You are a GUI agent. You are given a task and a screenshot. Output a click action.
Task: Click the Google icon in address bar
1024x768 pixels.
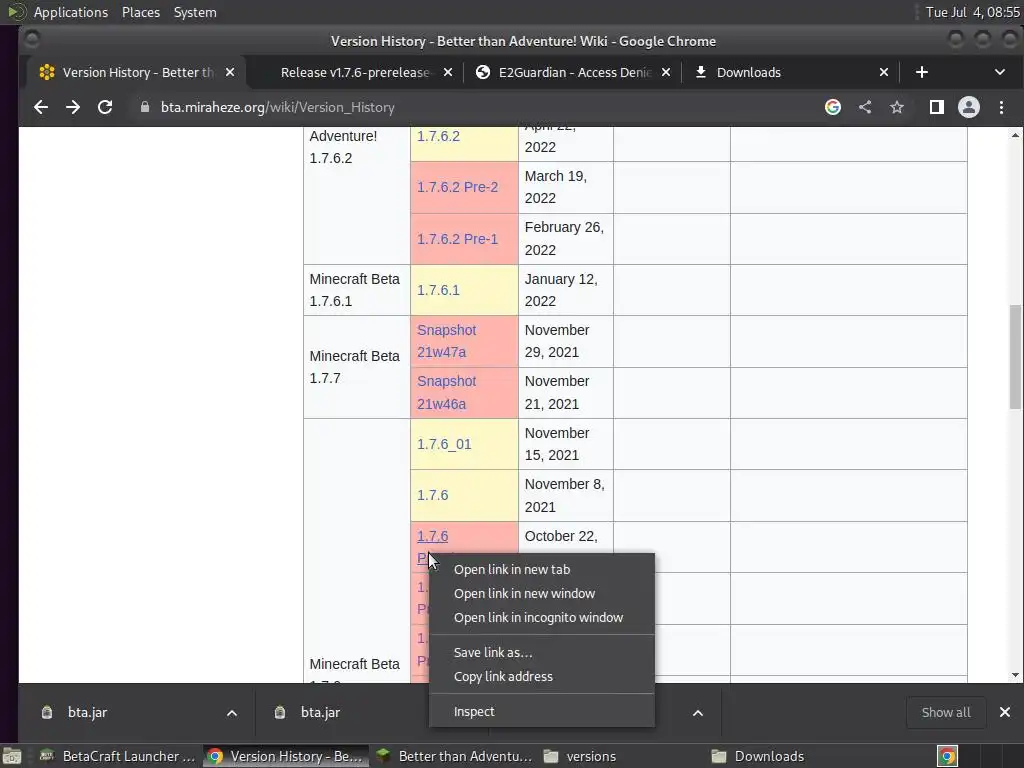coord(833,107)
